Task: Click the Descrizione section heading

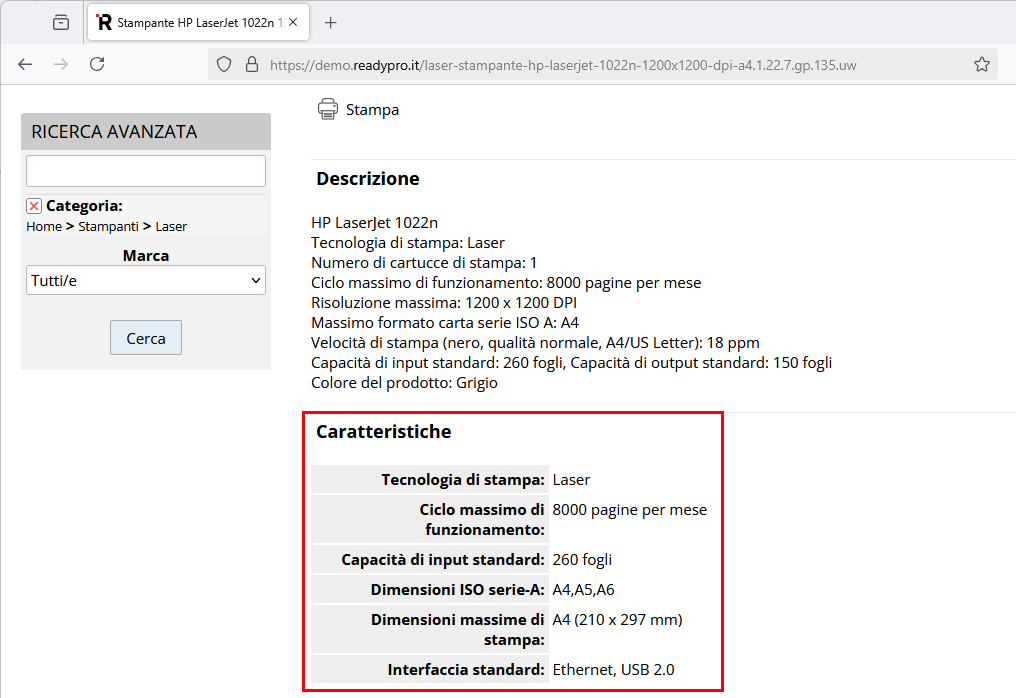Action: click(x=367, y=179)
